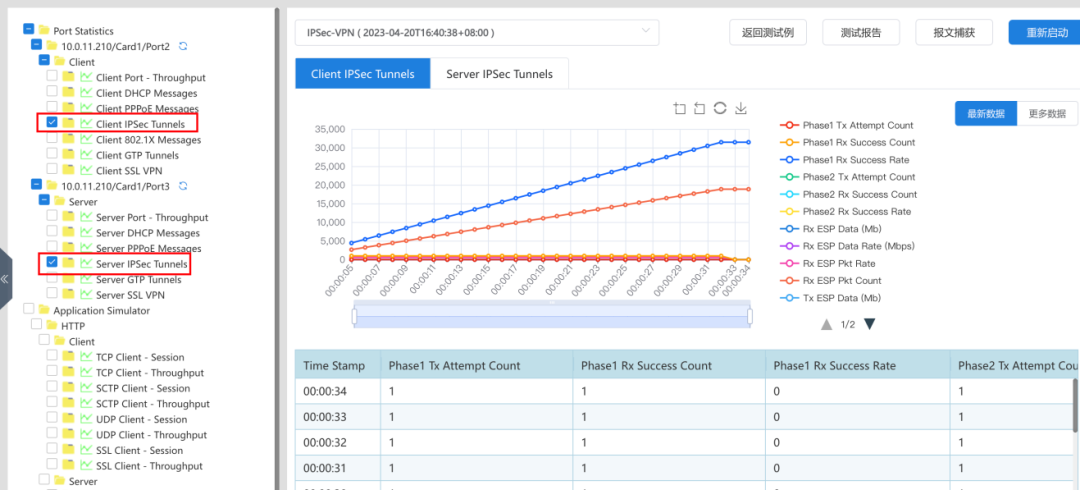Click the zoom reset icon above chart
Screen dimensions: 1080x490
[700, 108]
